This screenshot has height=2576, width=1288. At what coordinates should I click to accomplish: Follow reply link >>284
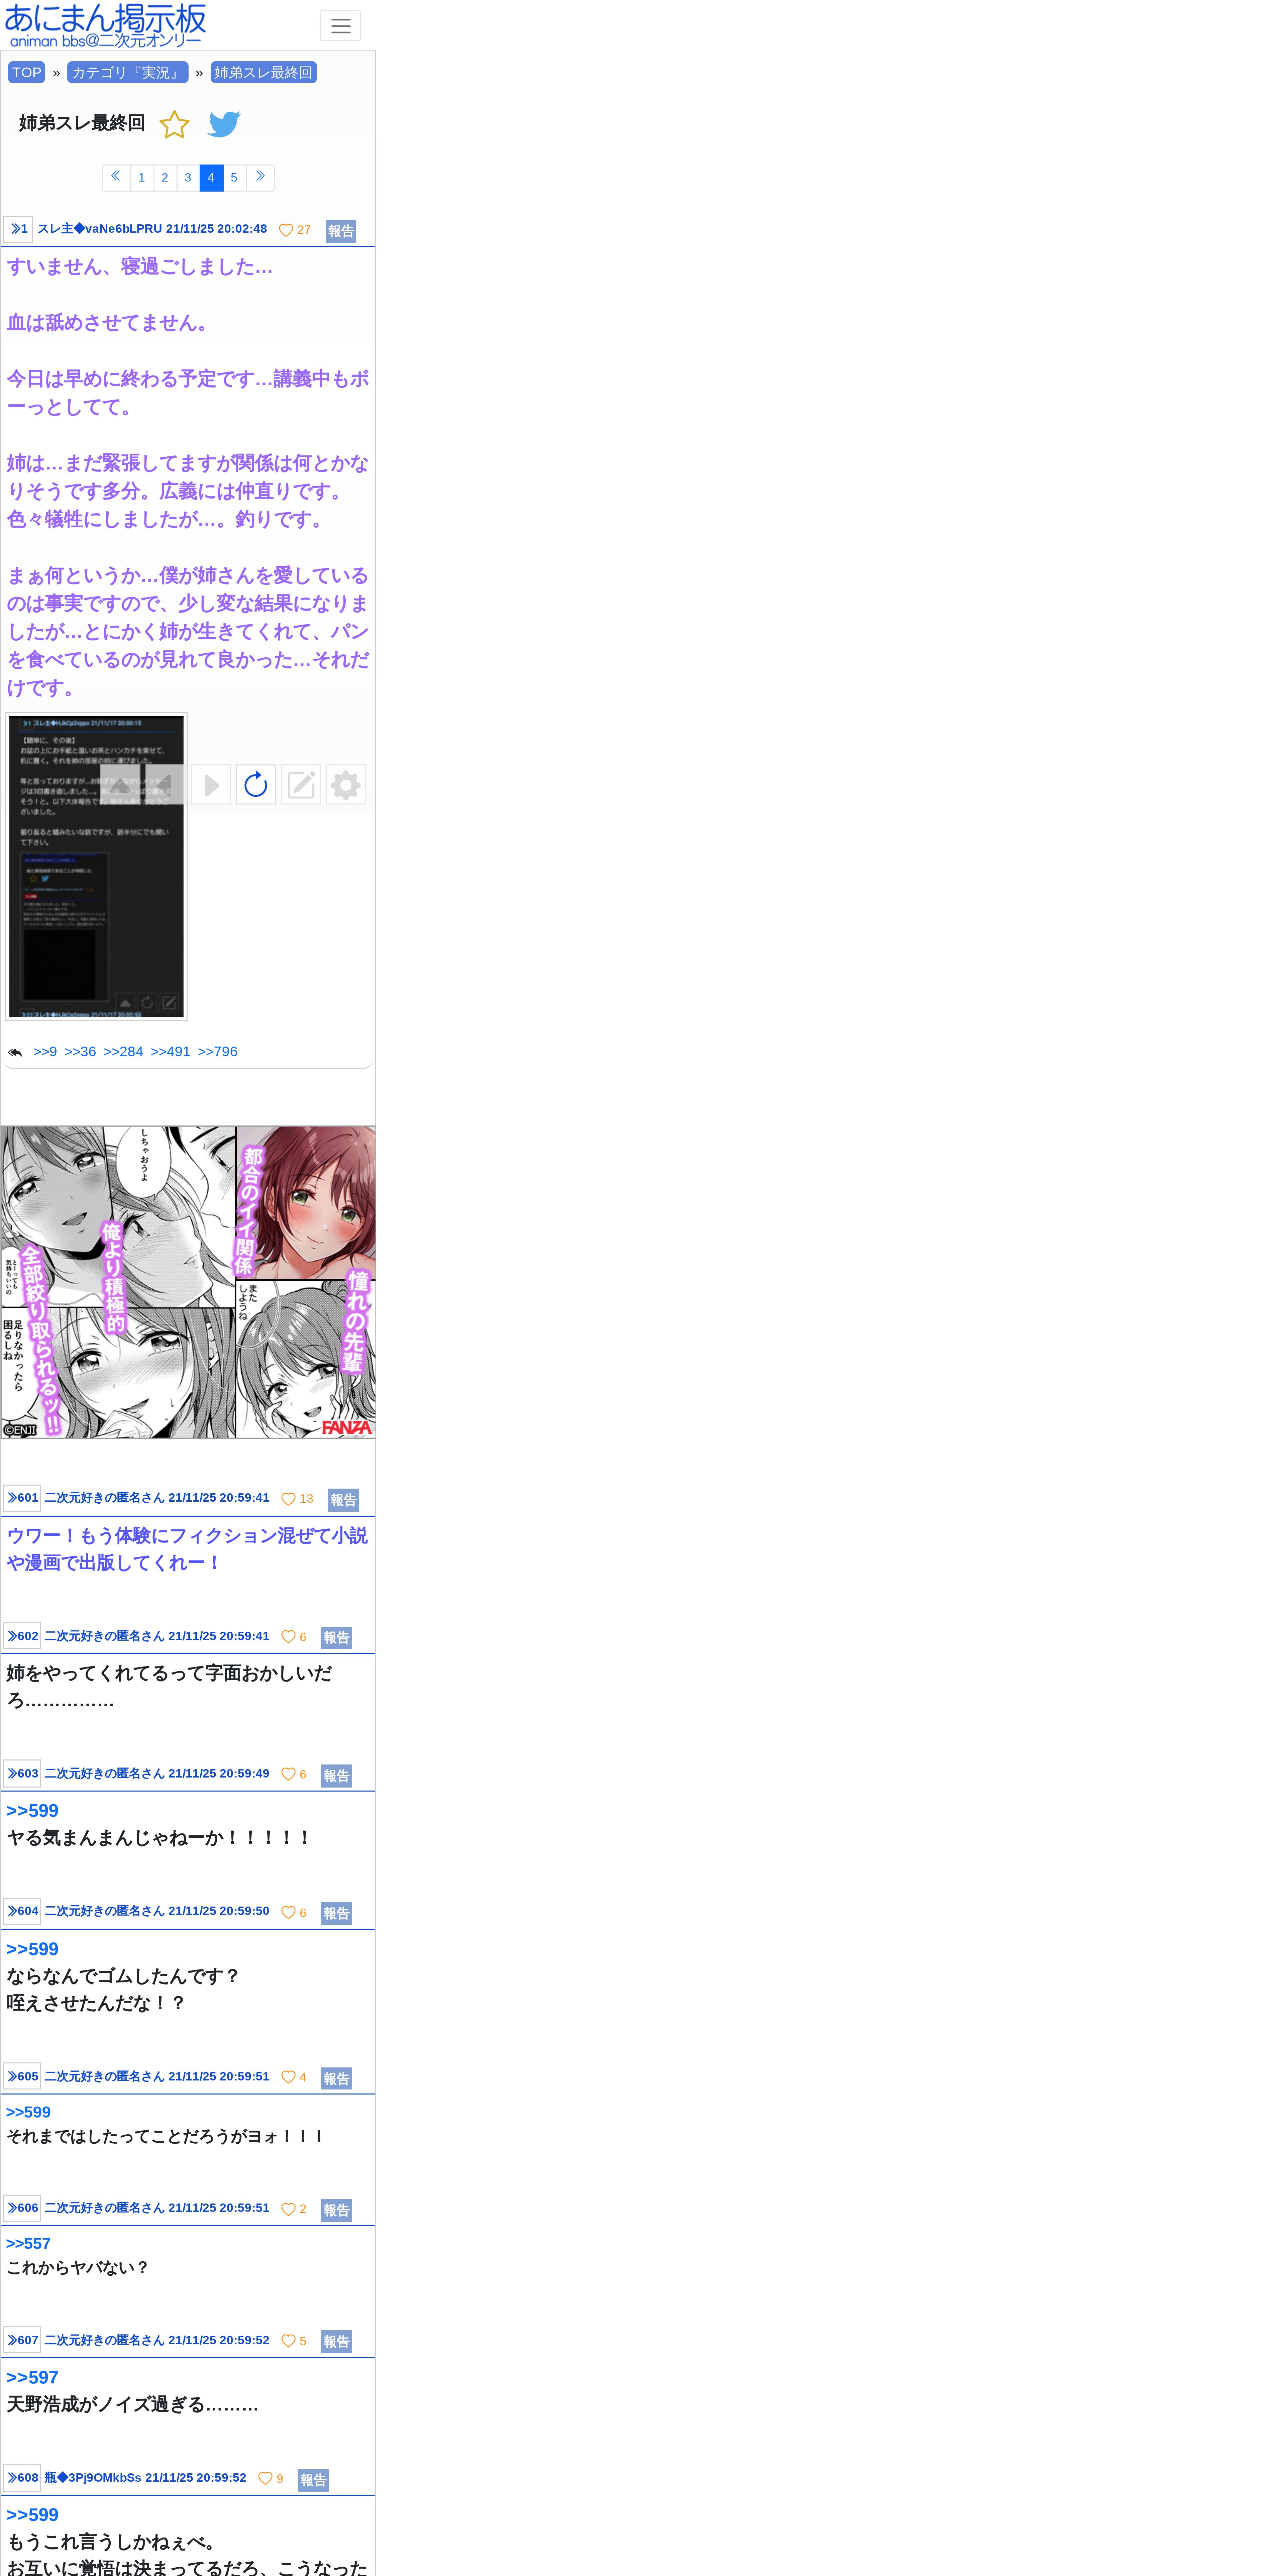click(x=123, y=1052)
